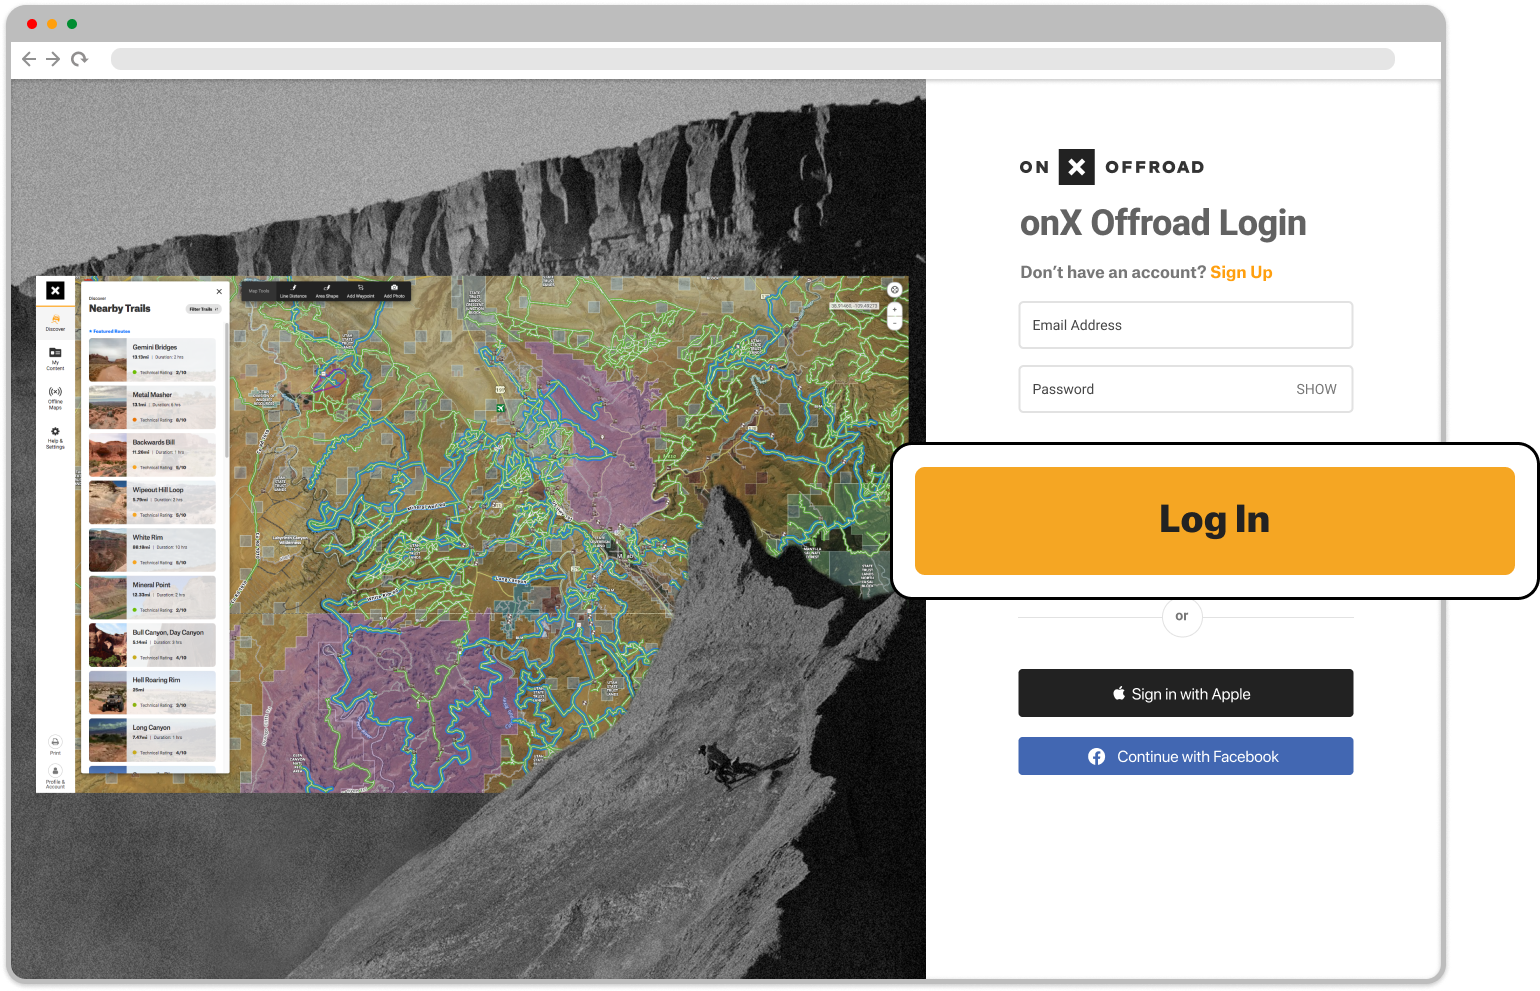Click Continue with Facebook button

pos(1185,756)
